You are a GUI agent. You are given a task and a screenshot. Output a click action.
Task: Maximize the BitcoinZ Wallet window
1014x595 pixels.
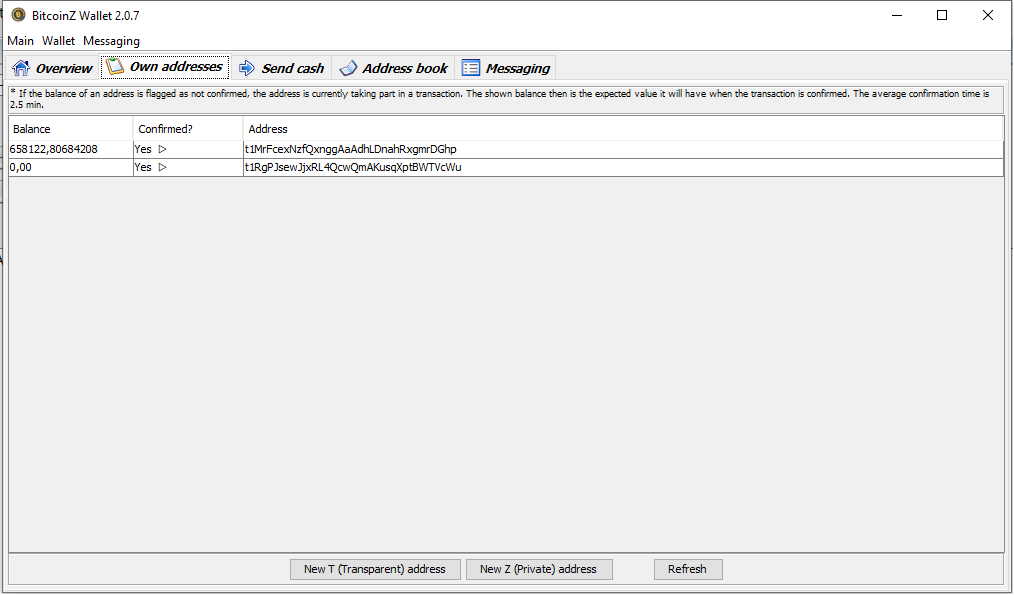click(x=942, y=15)
